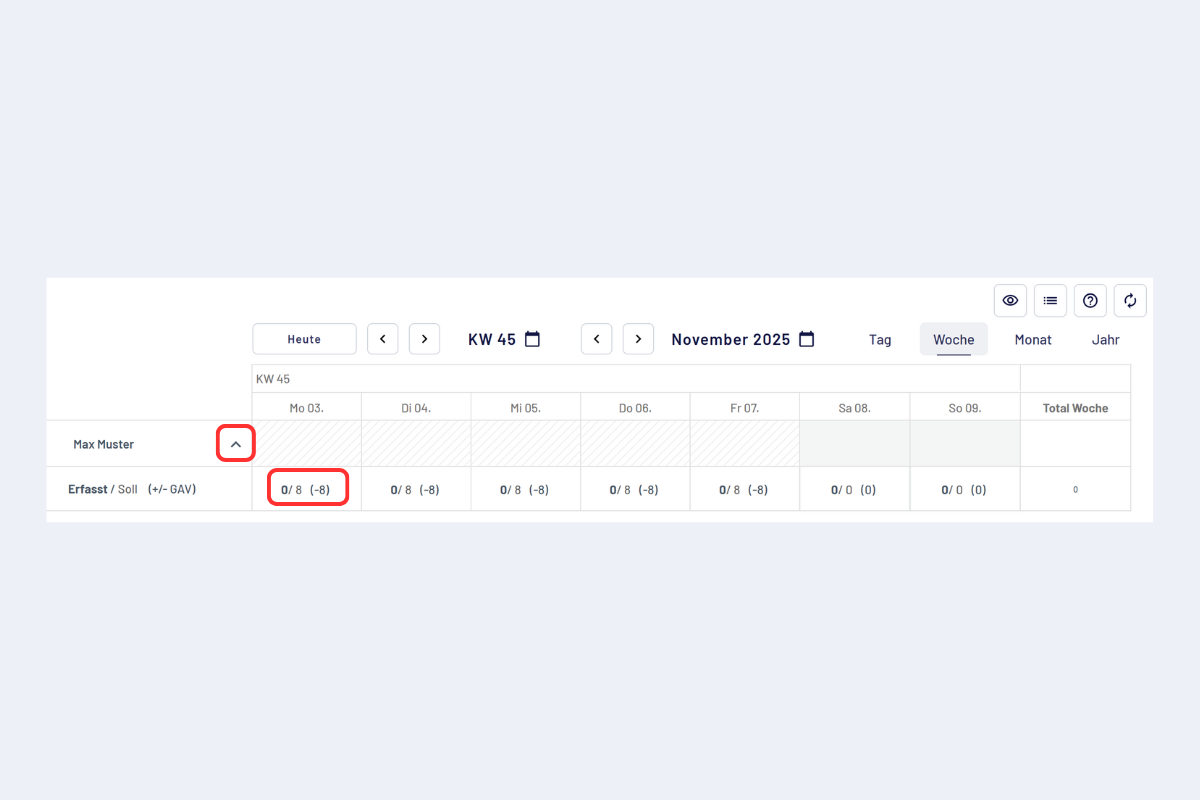Select the Mi 05. column header
This screenshot has width=1200, height=800.
click(525, 408)
